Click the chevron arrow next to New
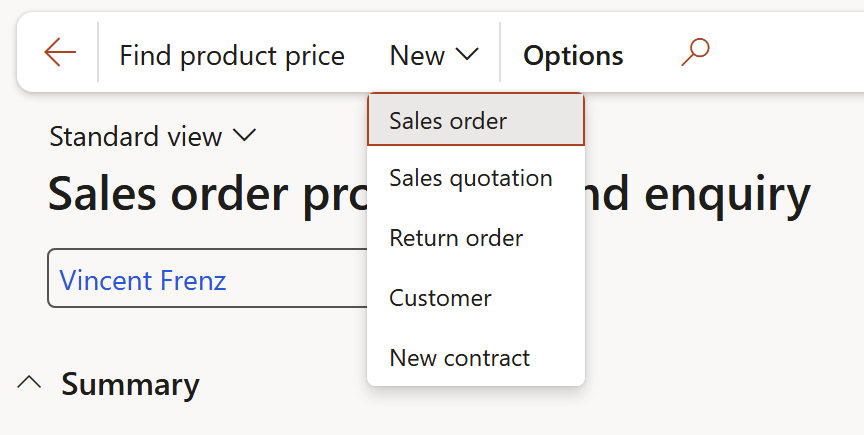The width and height of the screenshot is (864, 435). pos(467,55)
